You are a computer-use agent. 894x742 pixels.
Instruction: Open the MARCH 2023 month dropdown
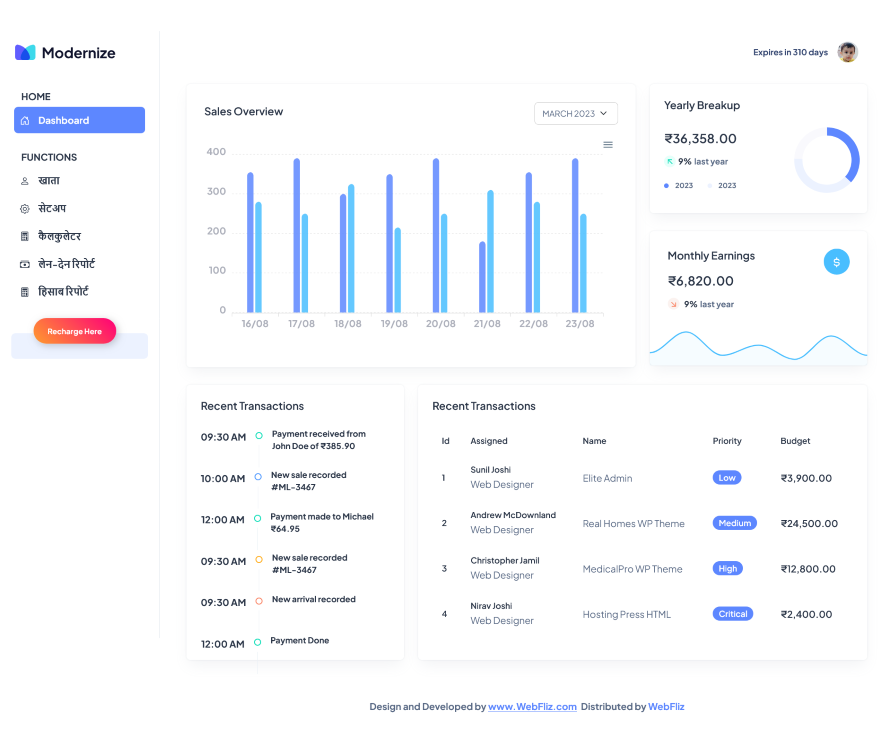point(575,114)
